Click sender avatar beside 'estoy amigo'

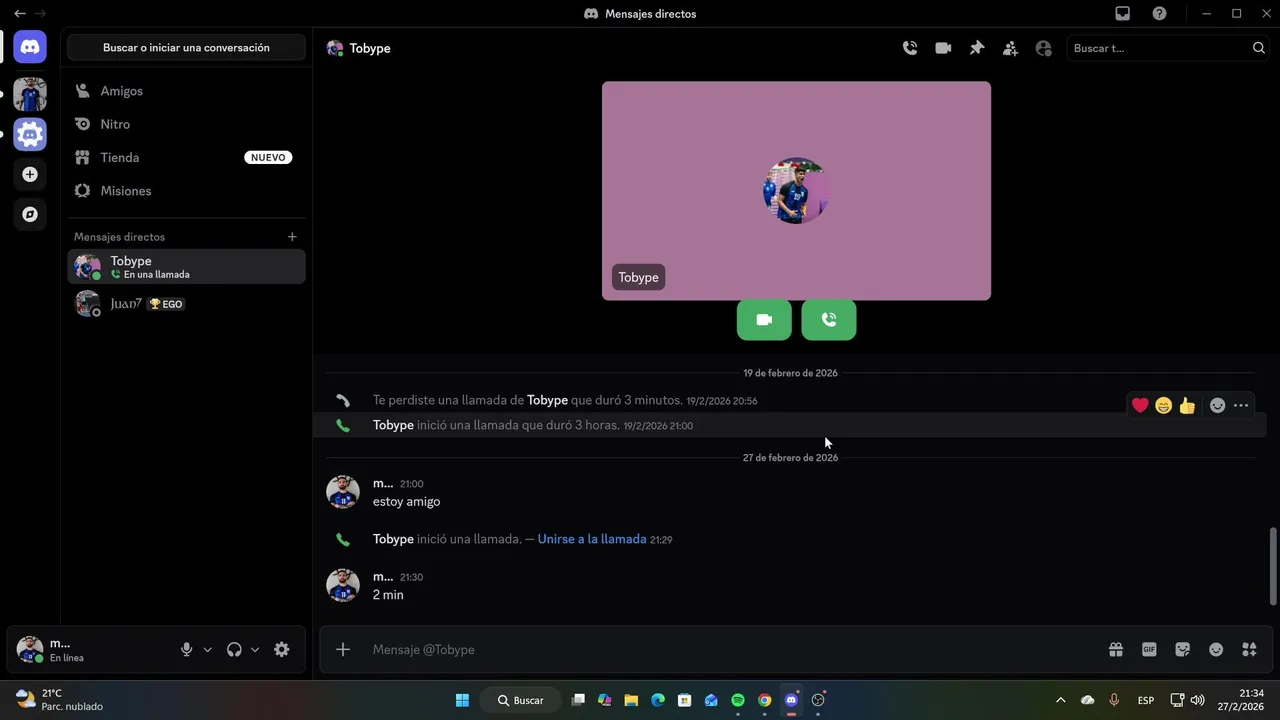click(x=343, y=492)
